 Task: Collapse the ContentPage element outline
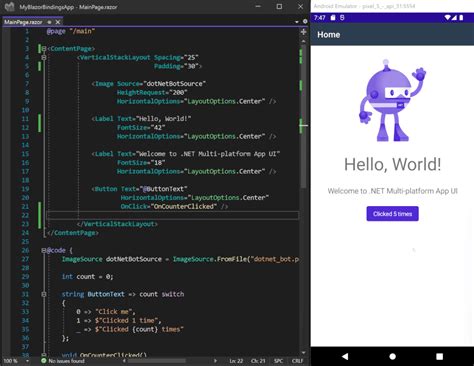(44, 49)
